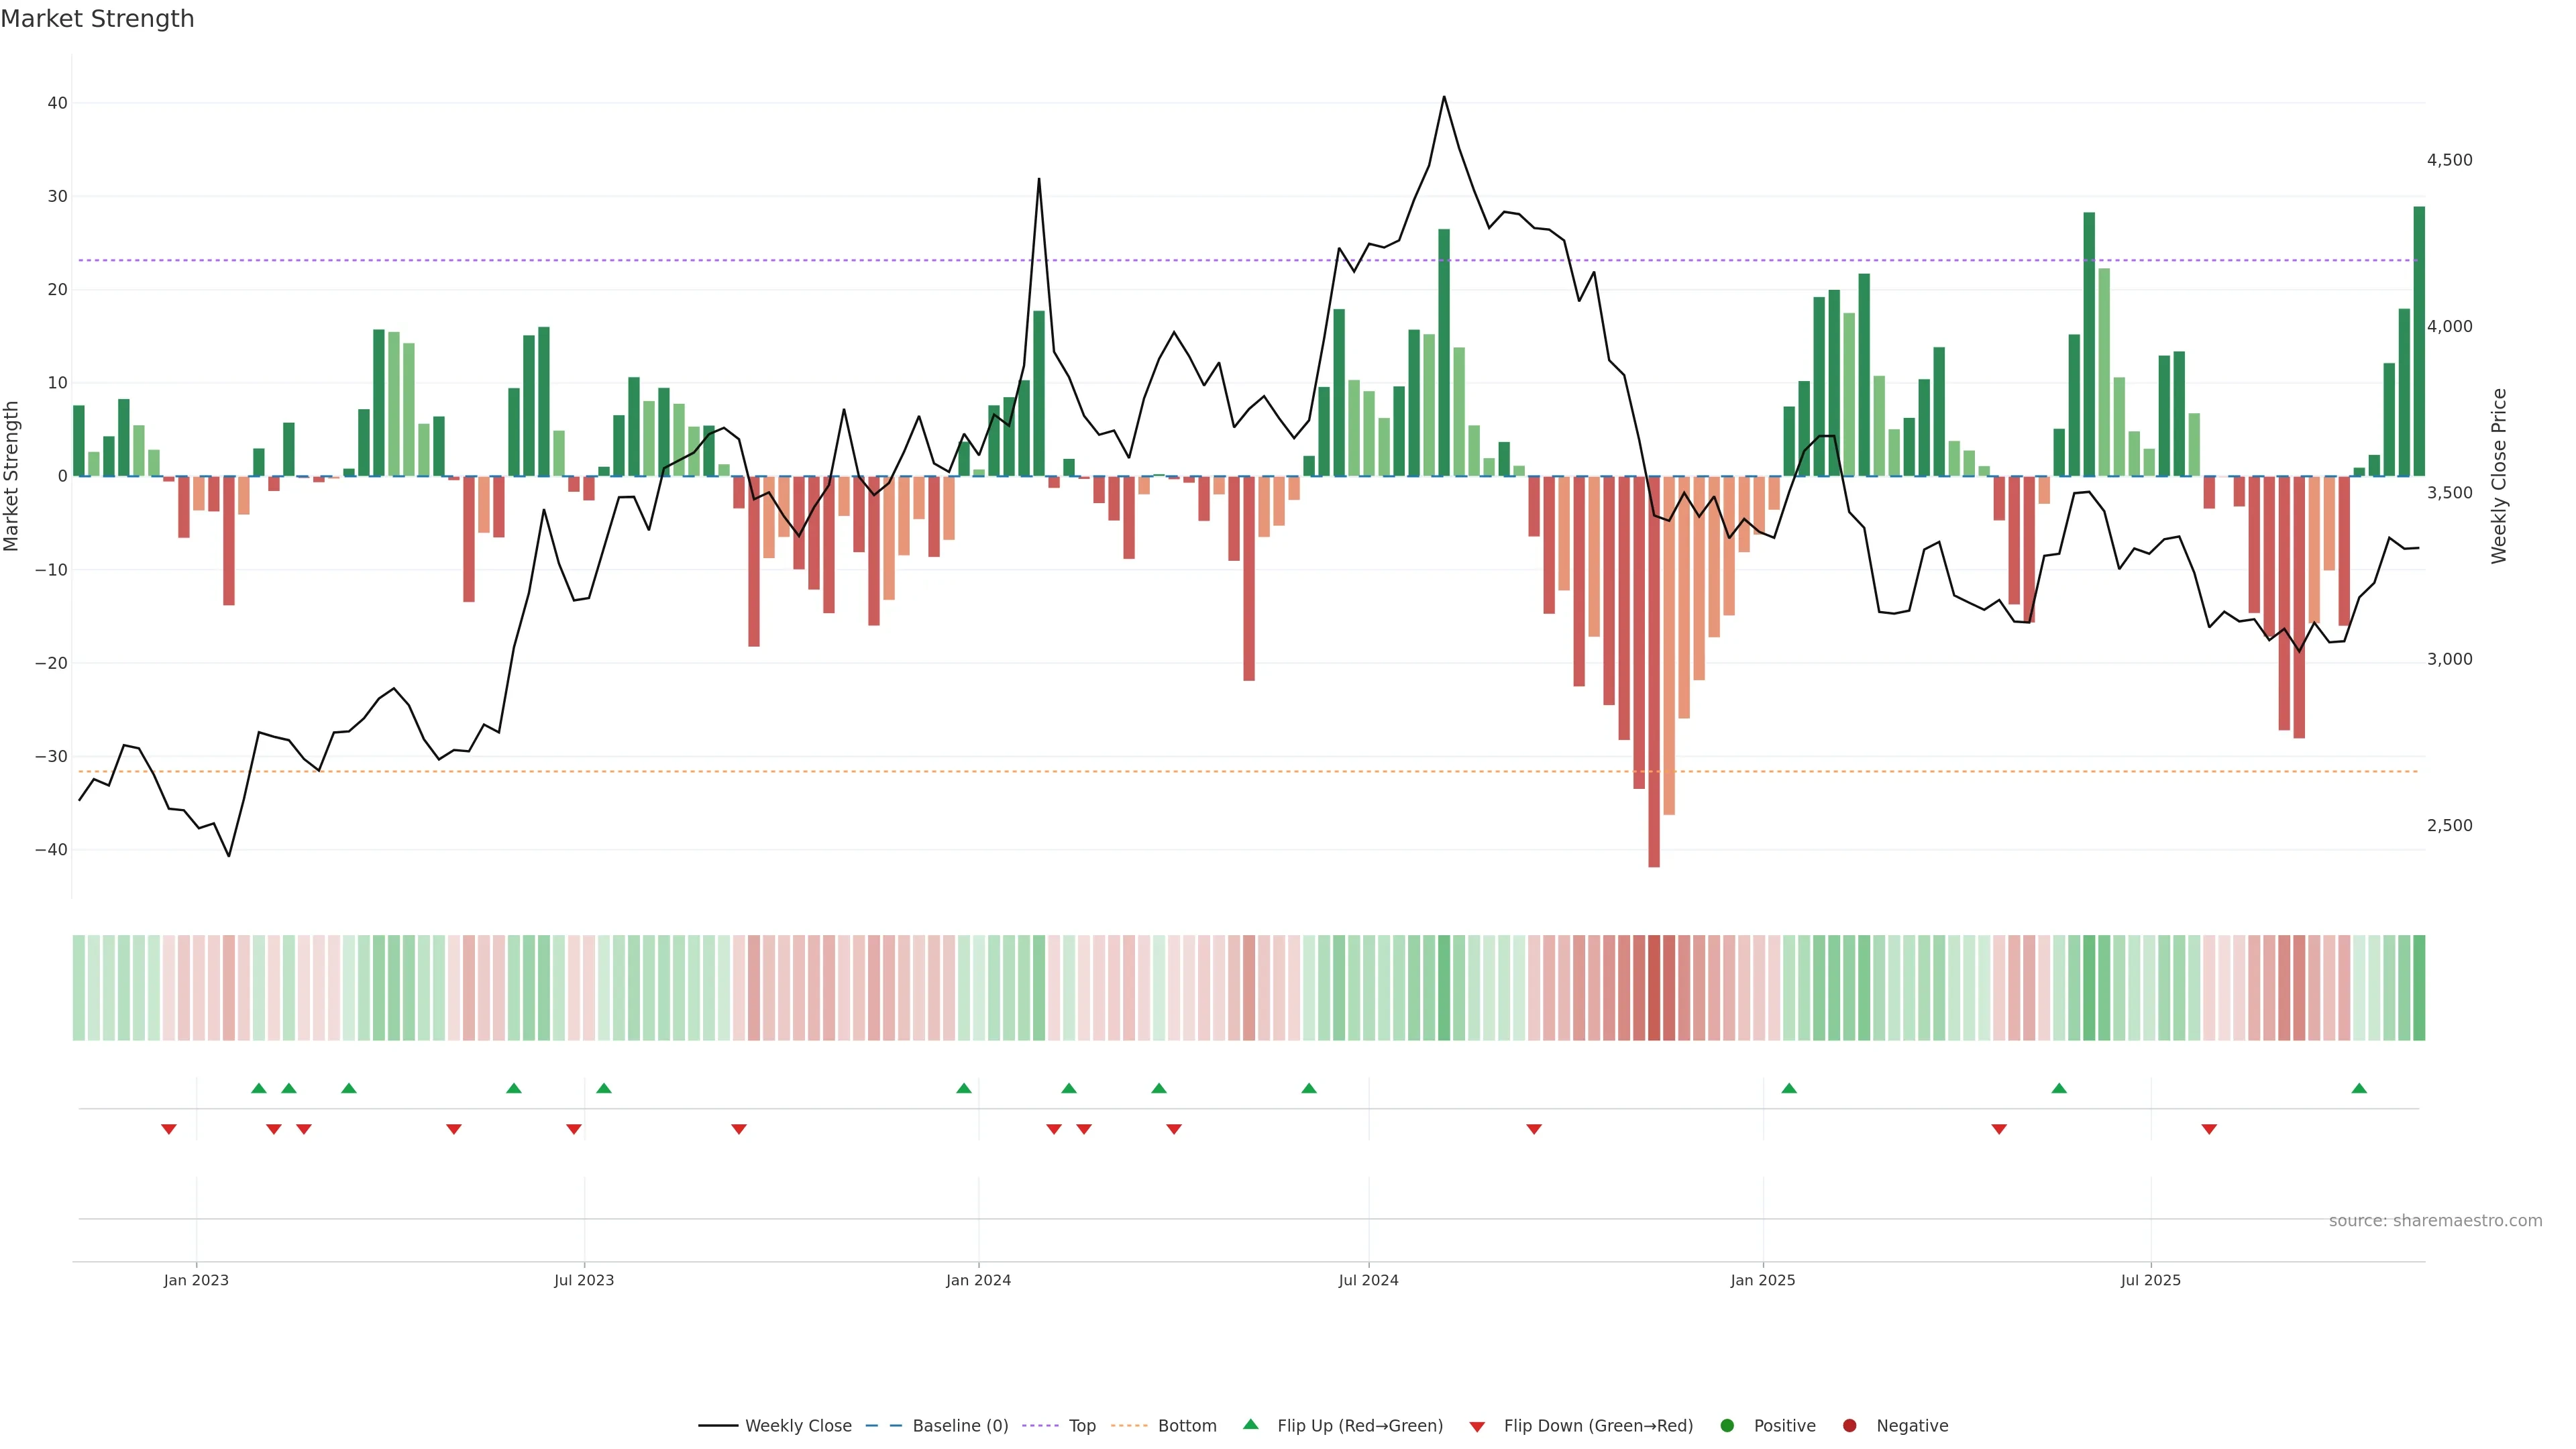Click the darkest red heatmap cell in strip
This screenshot has height=1449, width=2576.
click(1654, 987)
